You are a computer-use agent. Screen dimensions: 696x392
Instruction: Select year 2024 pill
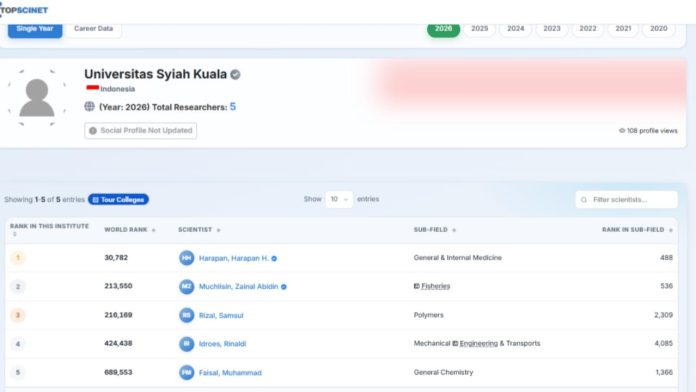pos(516,29)
